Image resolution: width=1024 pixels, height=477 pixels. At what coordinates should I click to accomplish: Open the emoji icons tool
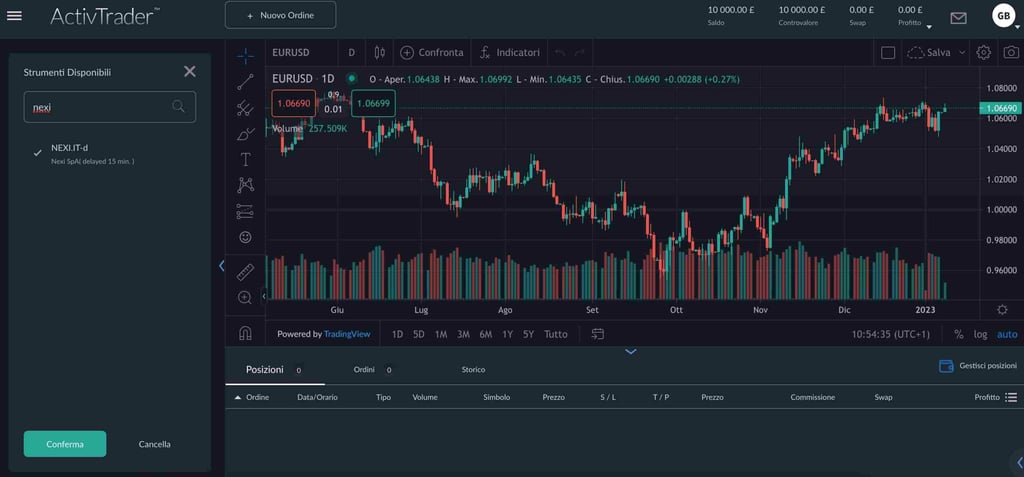(245, 237)
